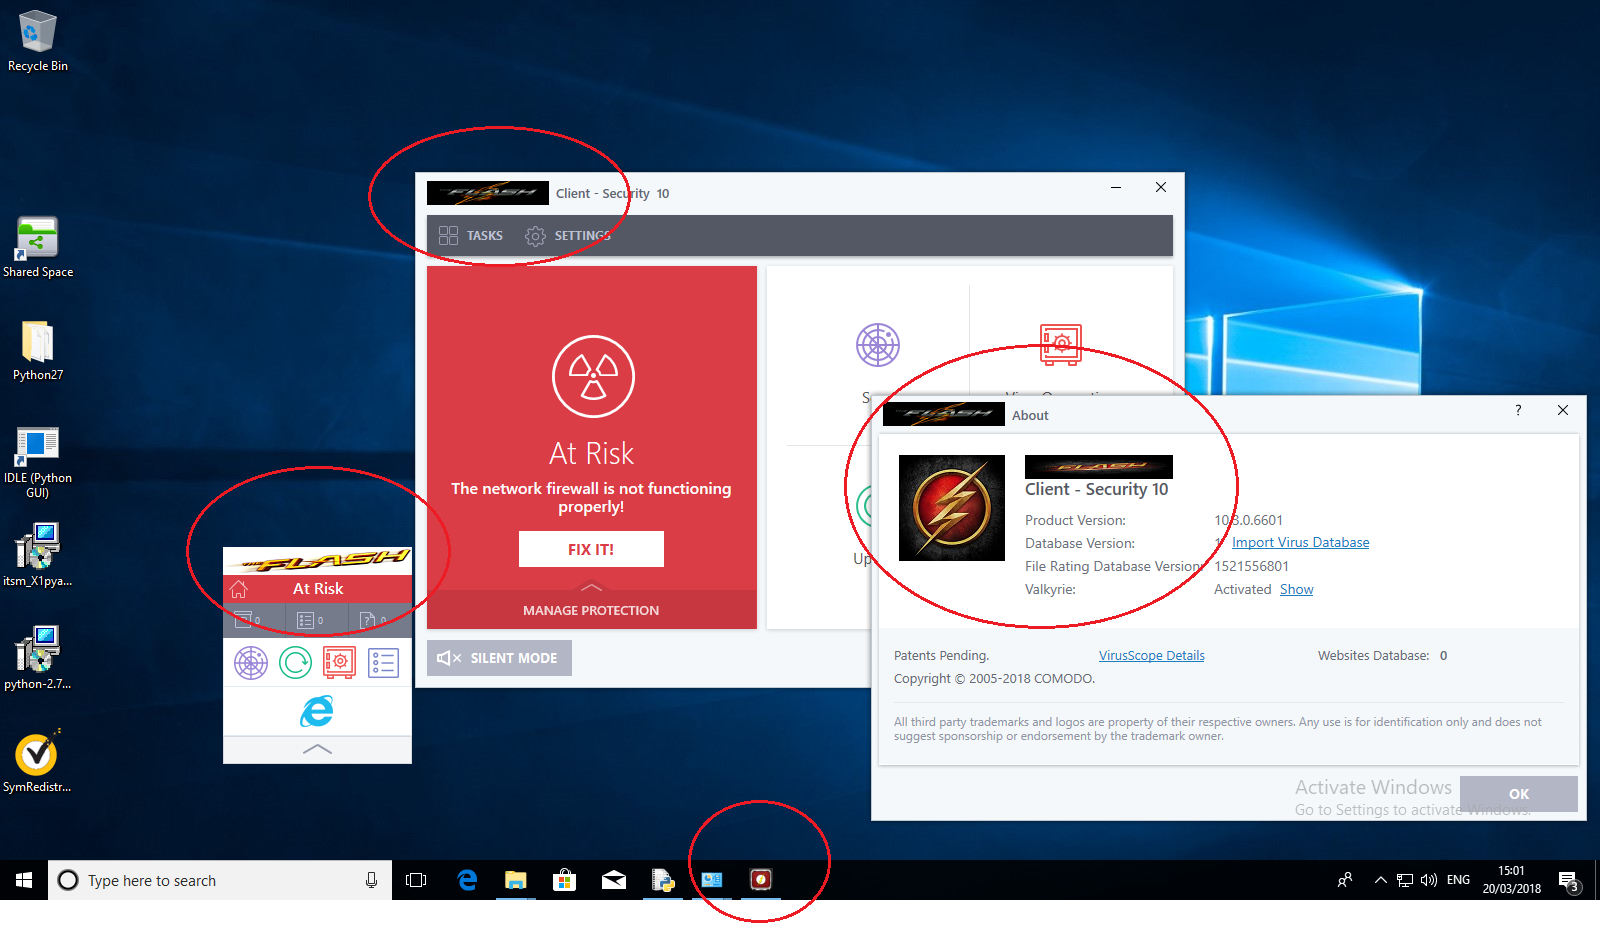Click the purple radar scan icon in the widget
Screen dimensions: 1612x926
[x=251, y=663]
